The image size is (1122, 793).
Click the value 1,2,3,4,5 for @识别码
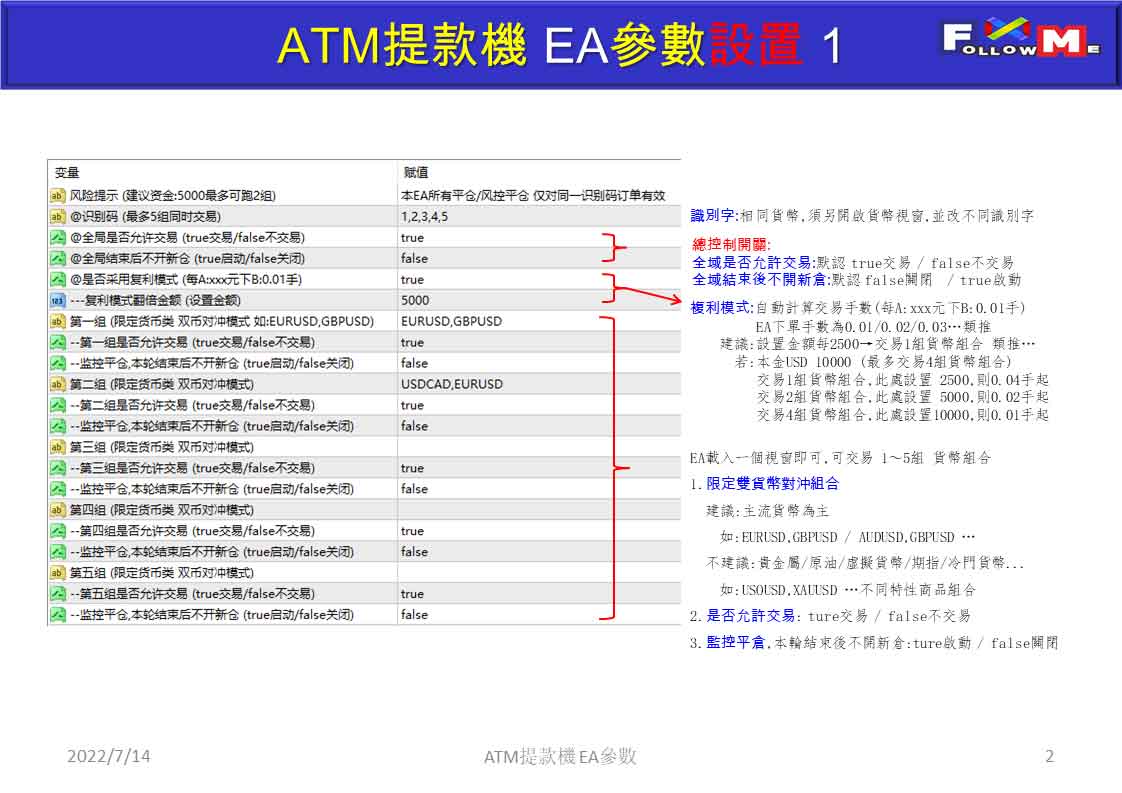pos(424,216)
